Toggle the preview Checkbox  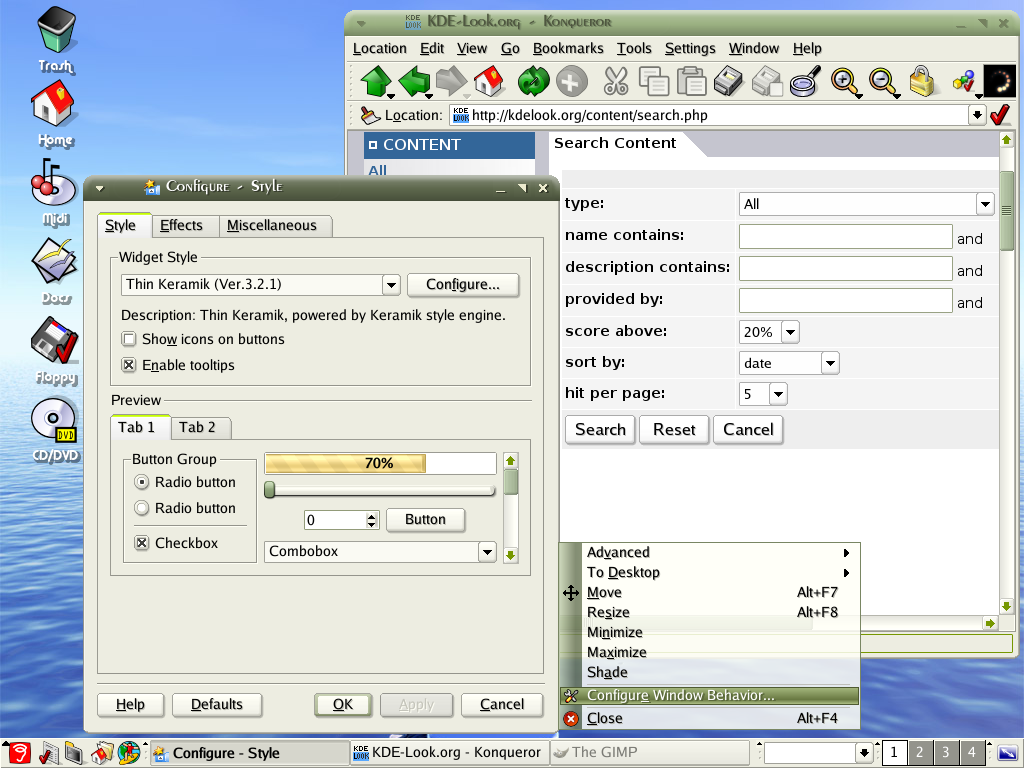(x=142, y=543)
